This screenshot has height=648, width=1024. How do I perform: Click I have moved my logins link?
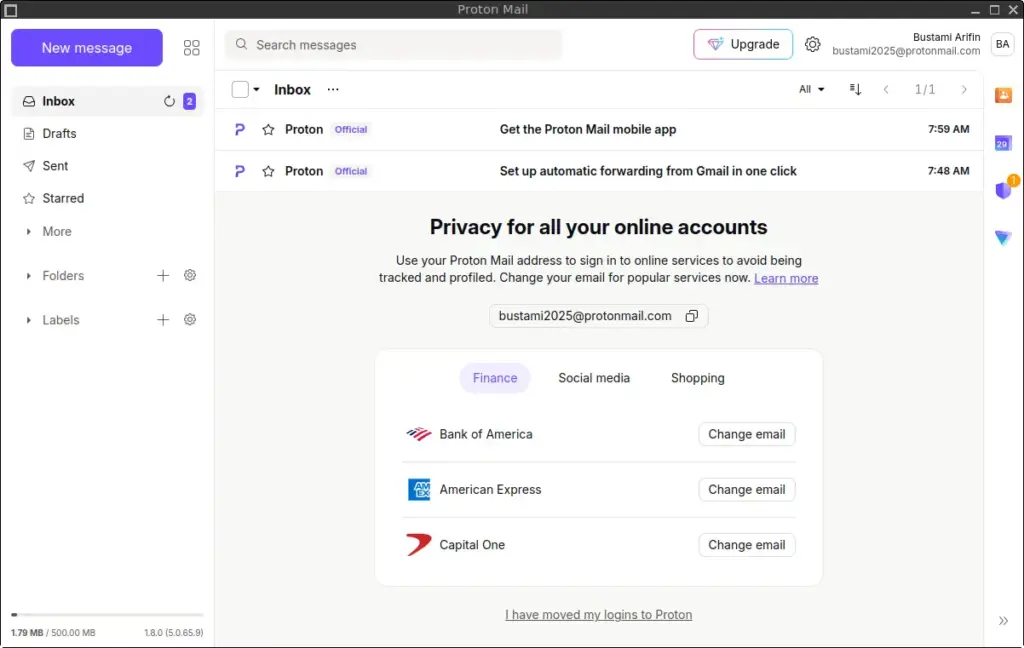[598, 615]
